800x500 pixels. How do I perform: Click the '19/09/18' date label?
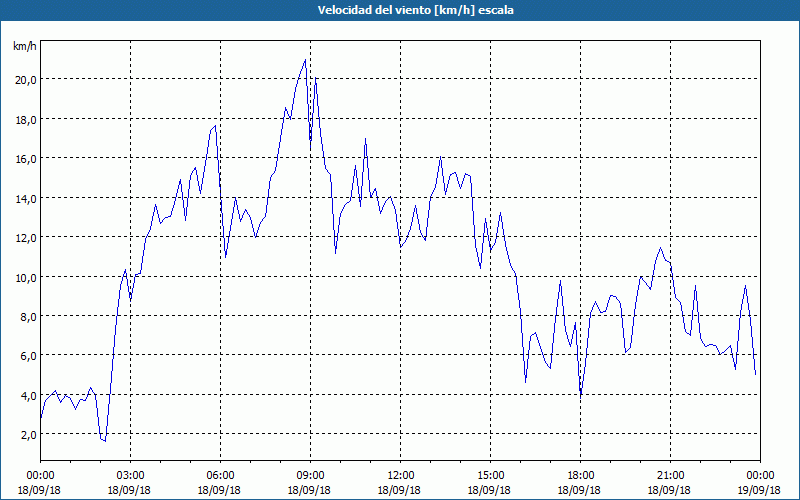pyautogui.click(x=759, y=490)
